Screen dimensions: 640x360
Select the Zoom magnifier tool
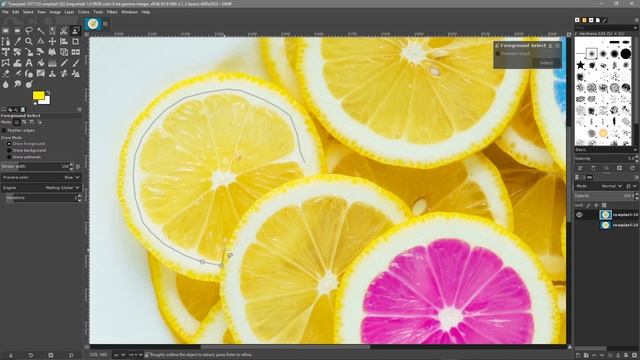point(29,41)
